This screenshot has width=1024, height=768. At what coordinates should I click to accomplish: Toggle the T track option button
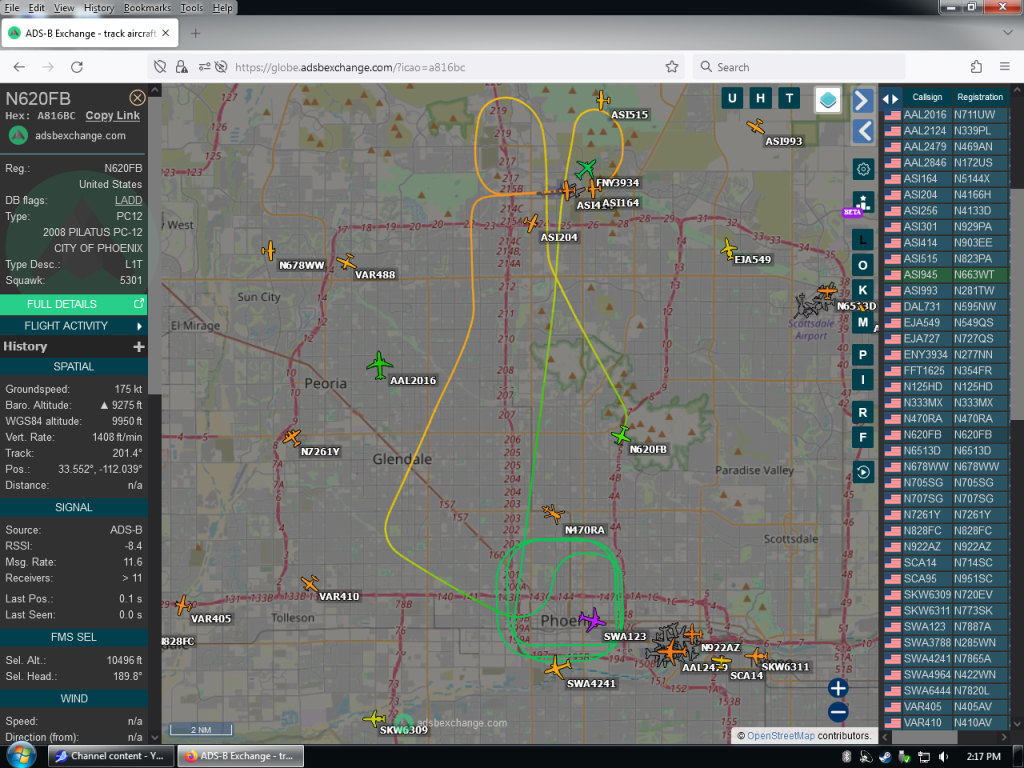point(789,98)
